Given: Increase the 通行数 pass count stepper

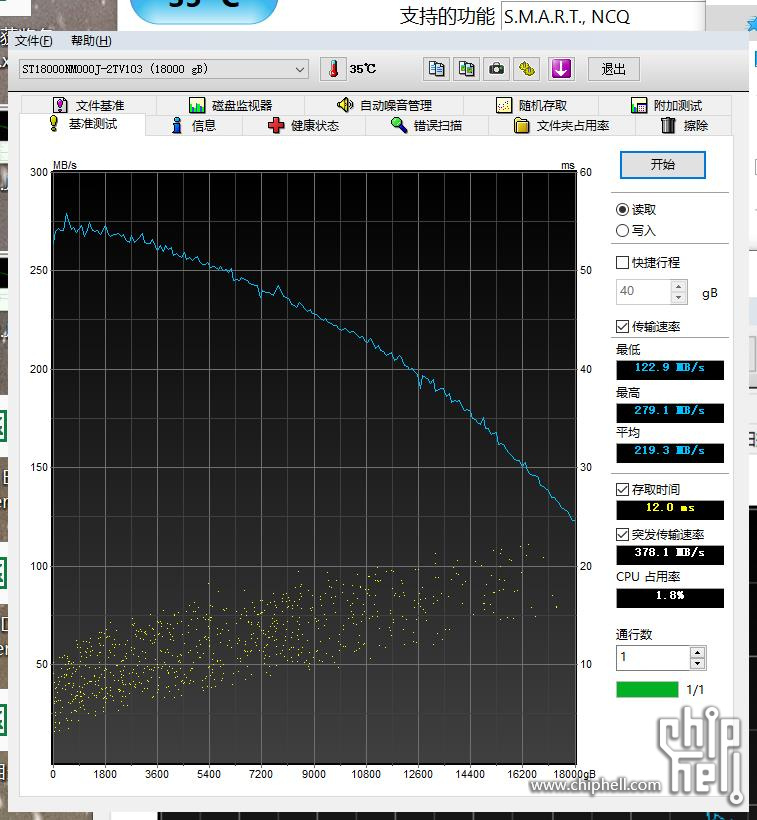Looking at the screenshot, I should 697,652.
